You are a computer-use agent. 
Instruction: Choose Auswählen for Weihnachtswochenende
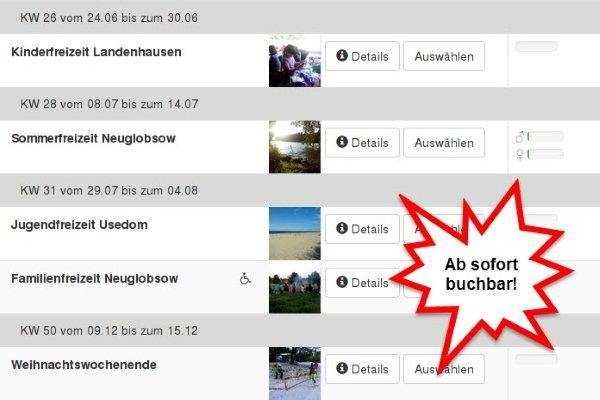(x=444, y=369)
